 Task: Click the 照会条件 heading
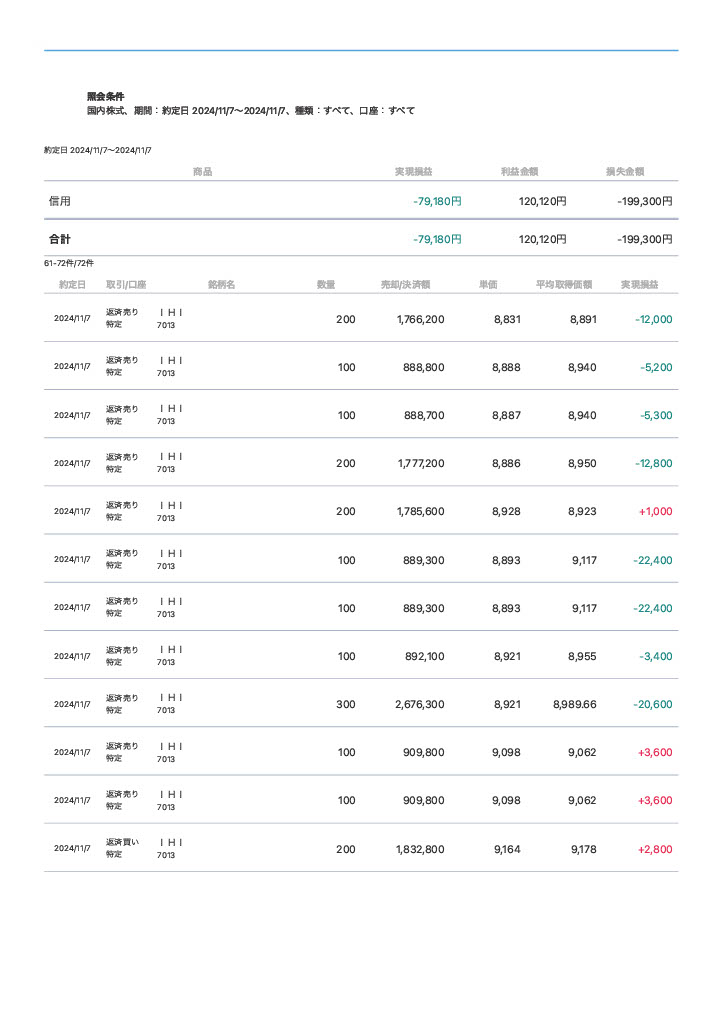pyautogui.click(x=105, y=97)
